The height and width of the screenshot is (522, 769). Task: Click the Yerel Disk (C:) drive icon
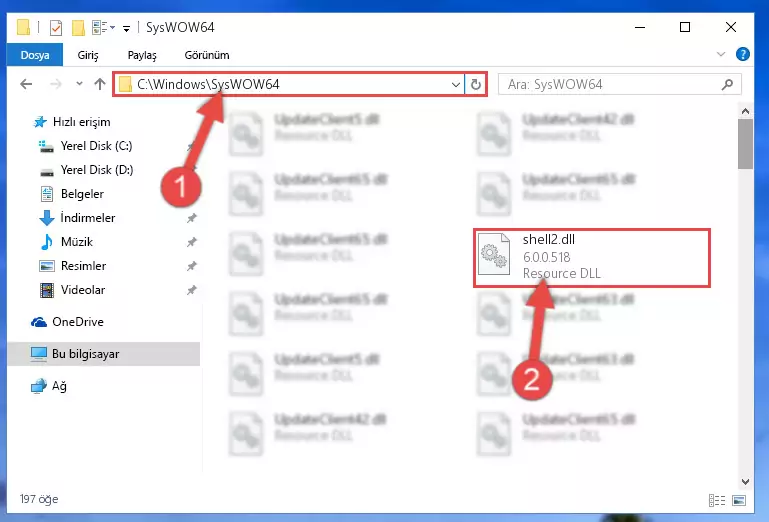pyautogui.click(x=46, y=146)
